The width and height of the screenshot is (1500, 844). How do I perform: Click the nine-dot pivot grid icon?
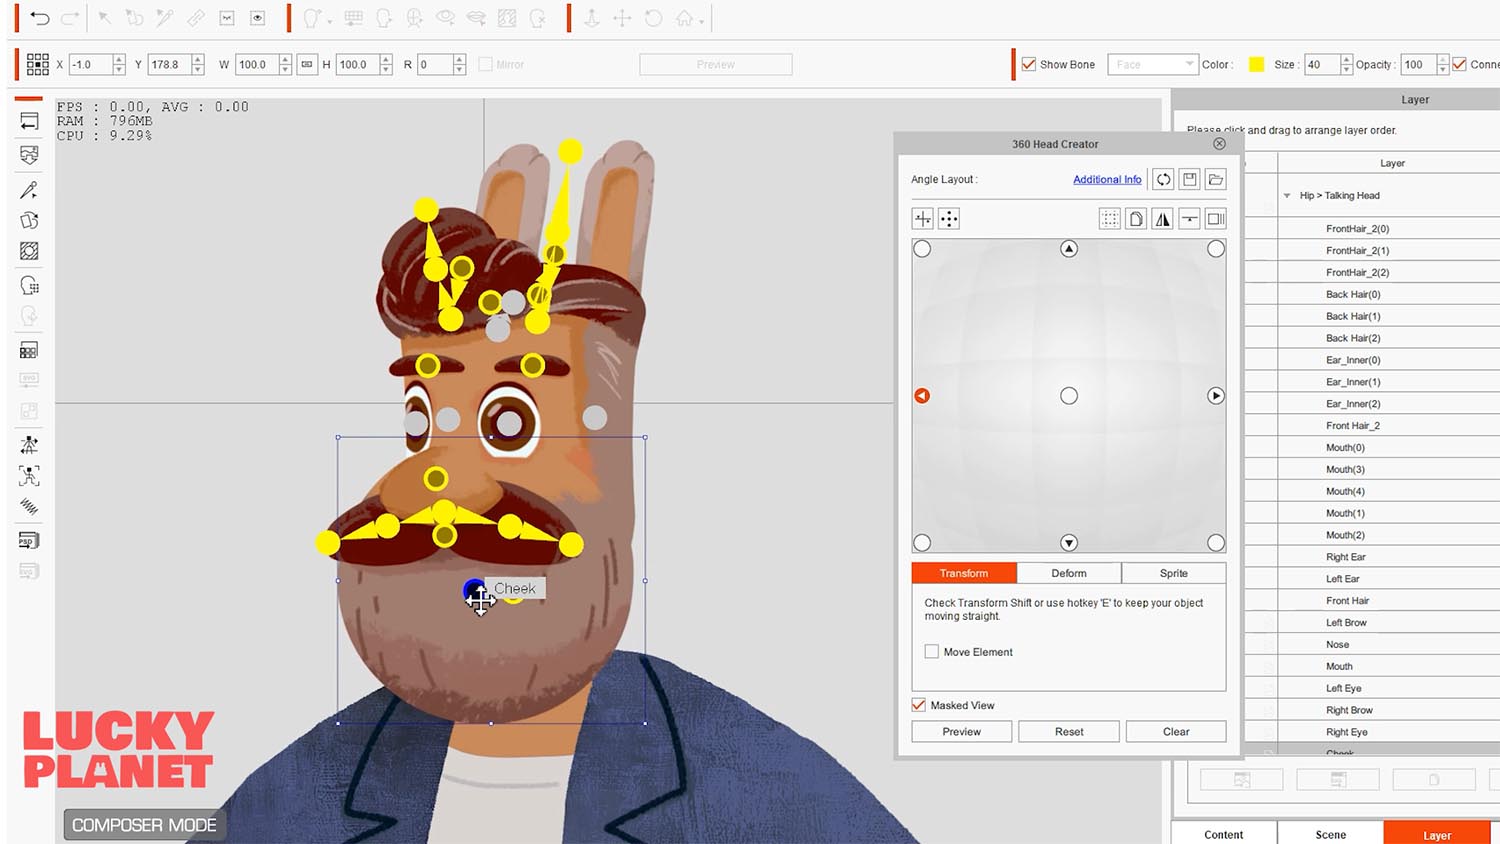38,65
